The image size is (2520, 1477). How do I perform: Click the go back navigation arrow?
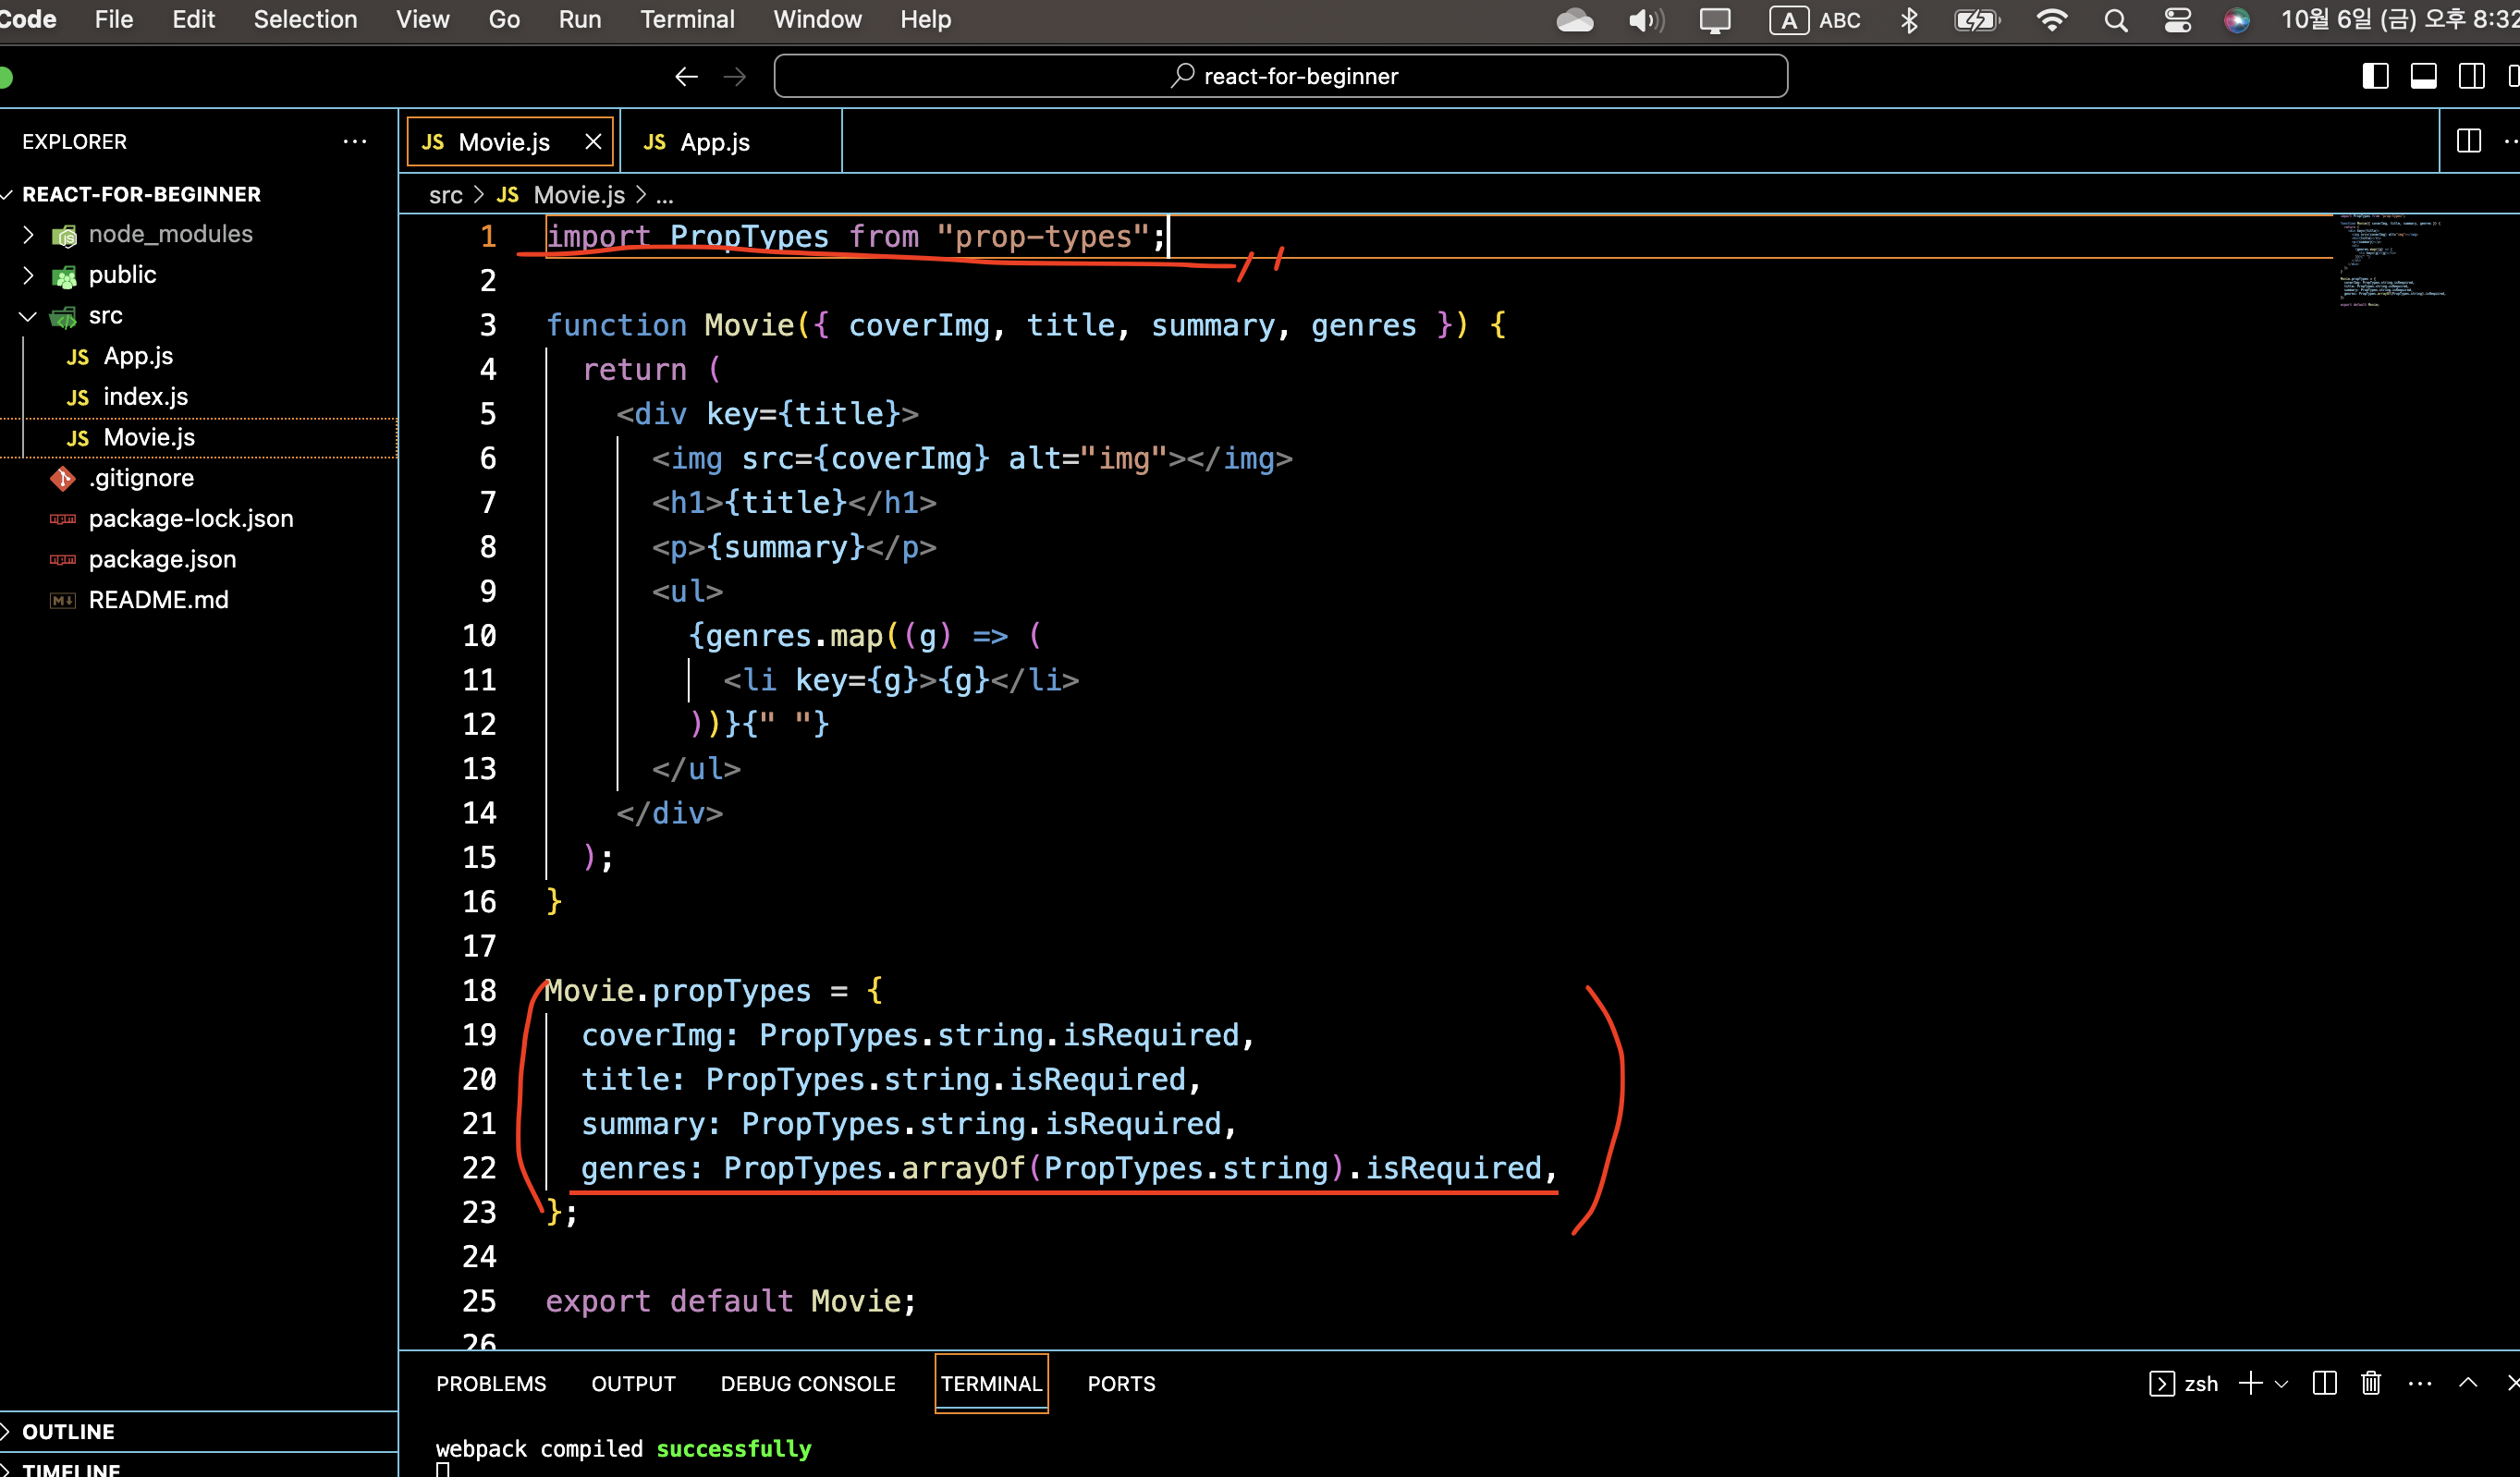(686, 77)
